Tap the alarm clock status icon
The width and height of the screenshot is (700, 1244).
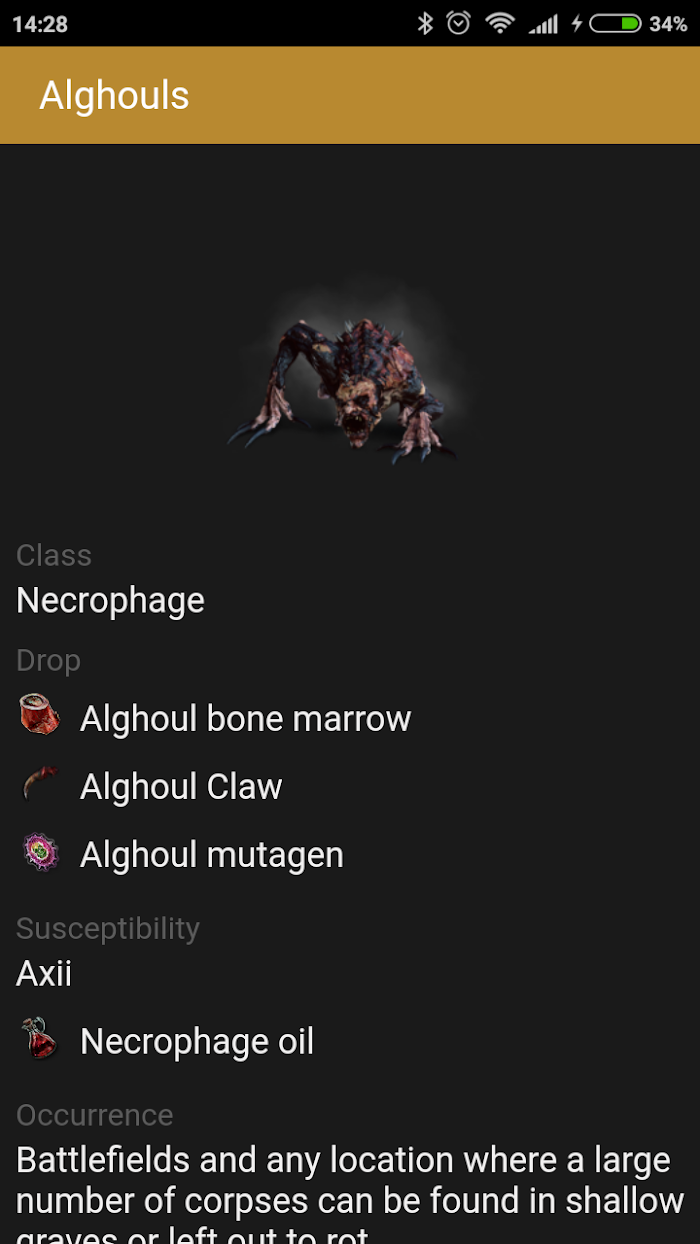(x=459, y=23)
